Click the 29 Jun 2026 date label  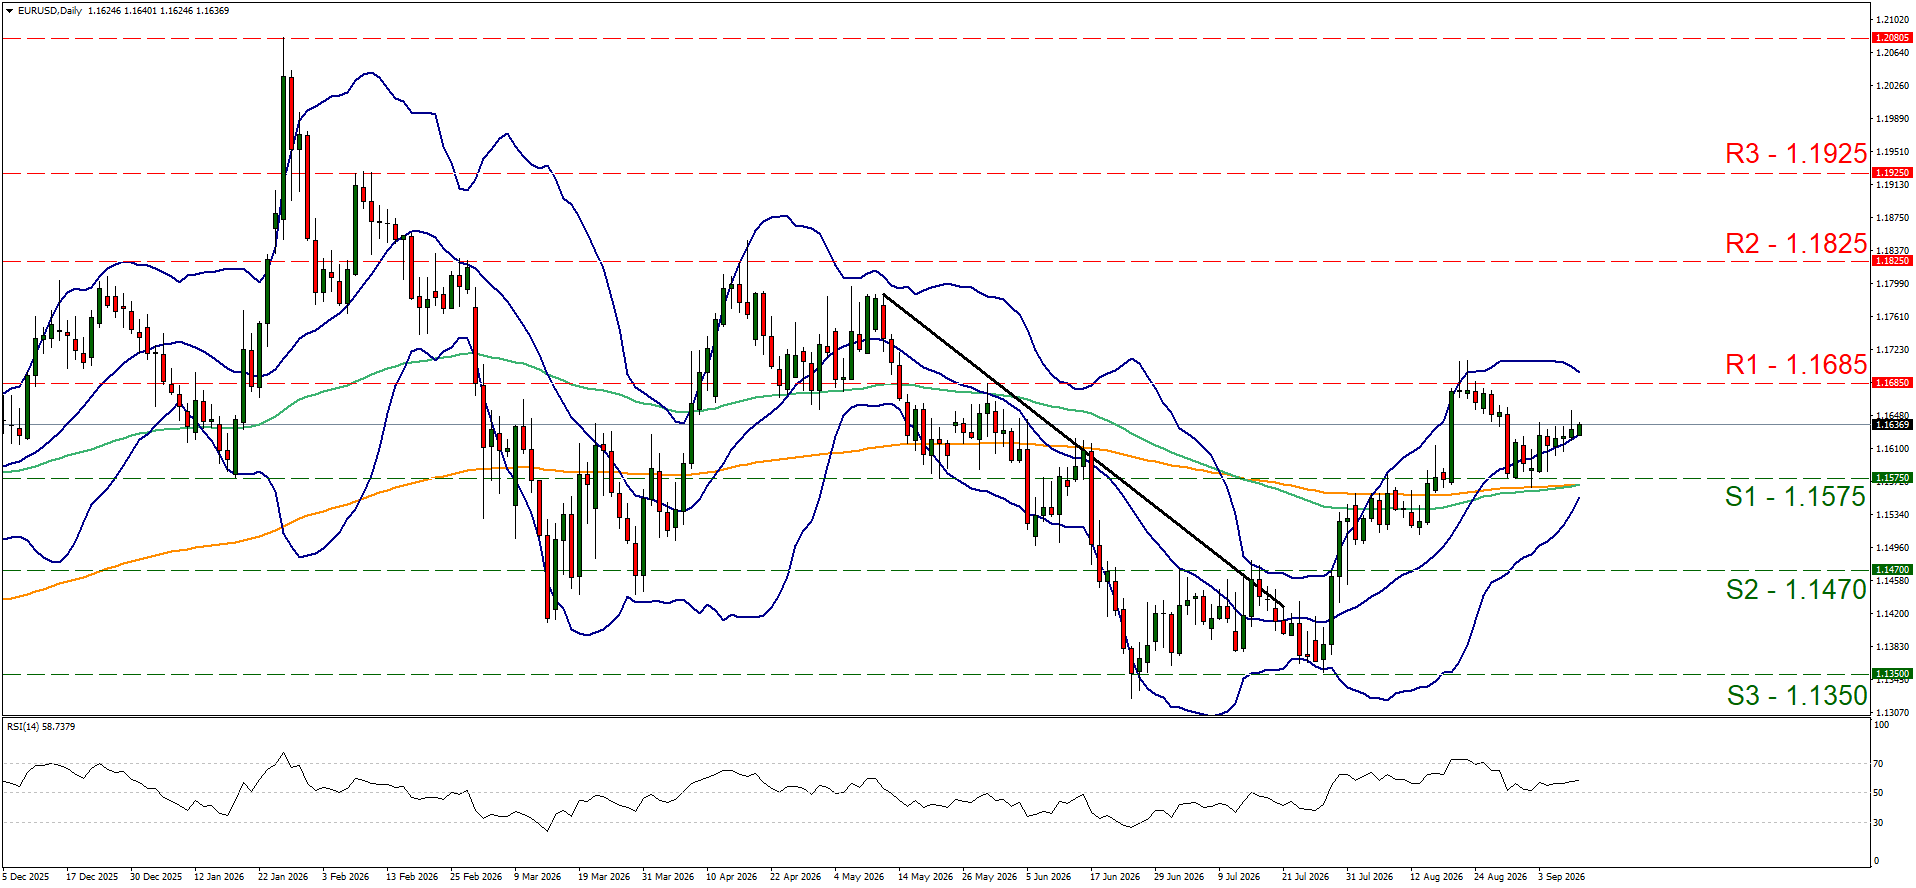tap(1179, 877)
